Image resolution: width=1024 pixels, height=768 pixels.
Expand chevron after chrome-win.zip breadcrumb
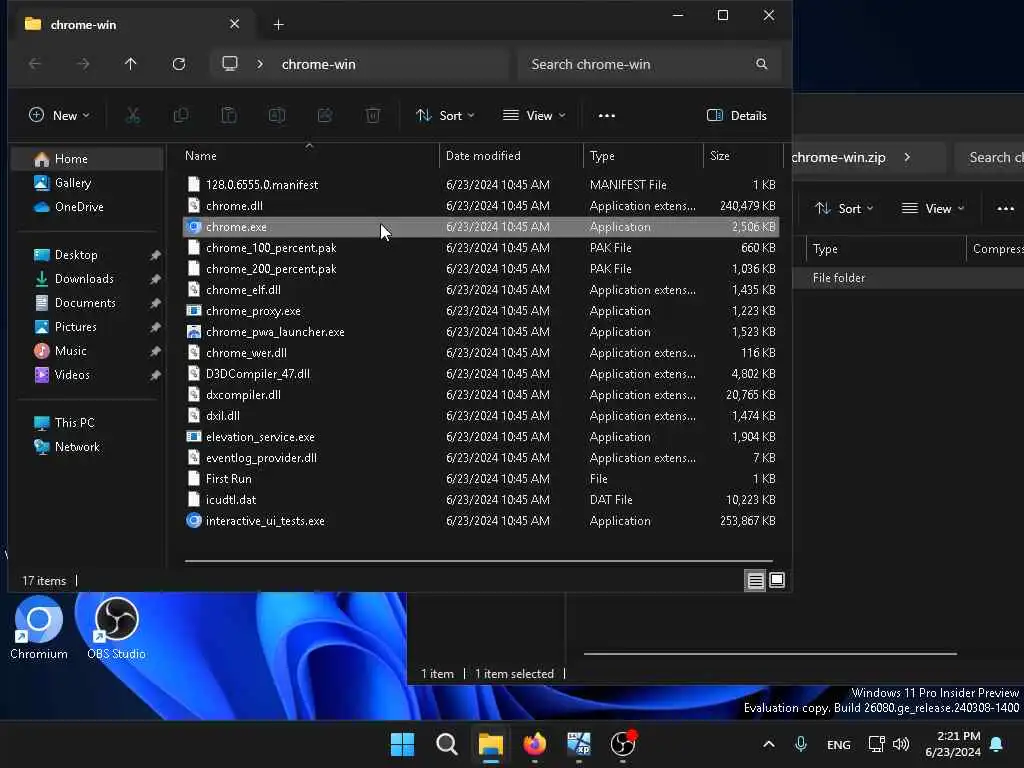point(907,157)
